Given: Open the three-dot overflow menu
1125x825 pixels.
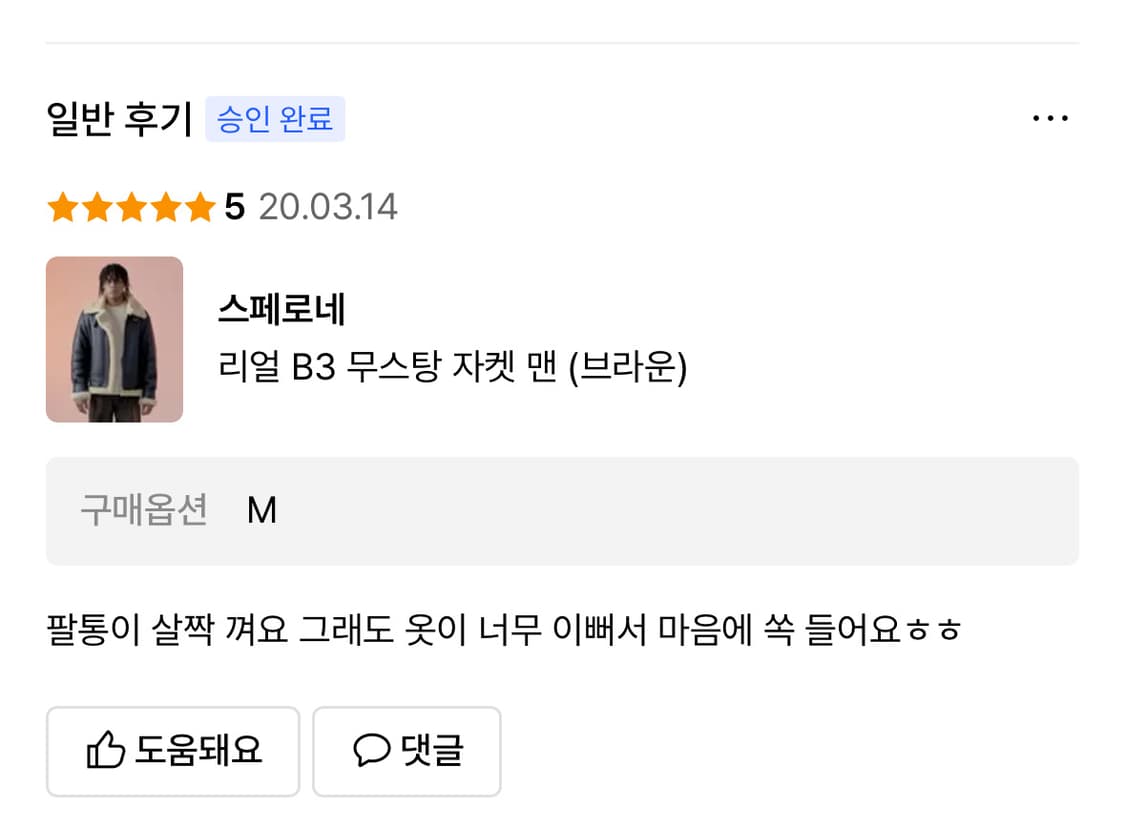Looking at the screenshot, I should tap(1051, 117).
